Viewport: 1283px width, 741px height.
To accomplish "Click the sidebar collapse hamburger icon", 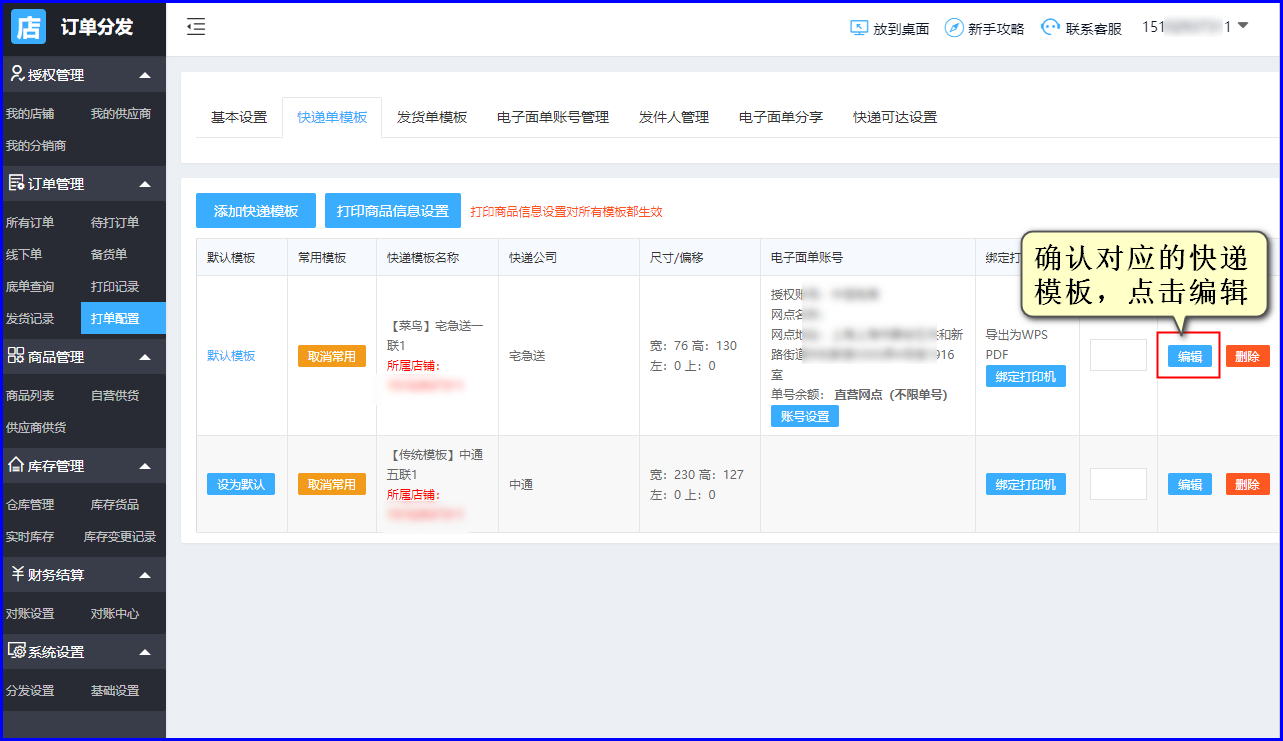I will point(196,28).
